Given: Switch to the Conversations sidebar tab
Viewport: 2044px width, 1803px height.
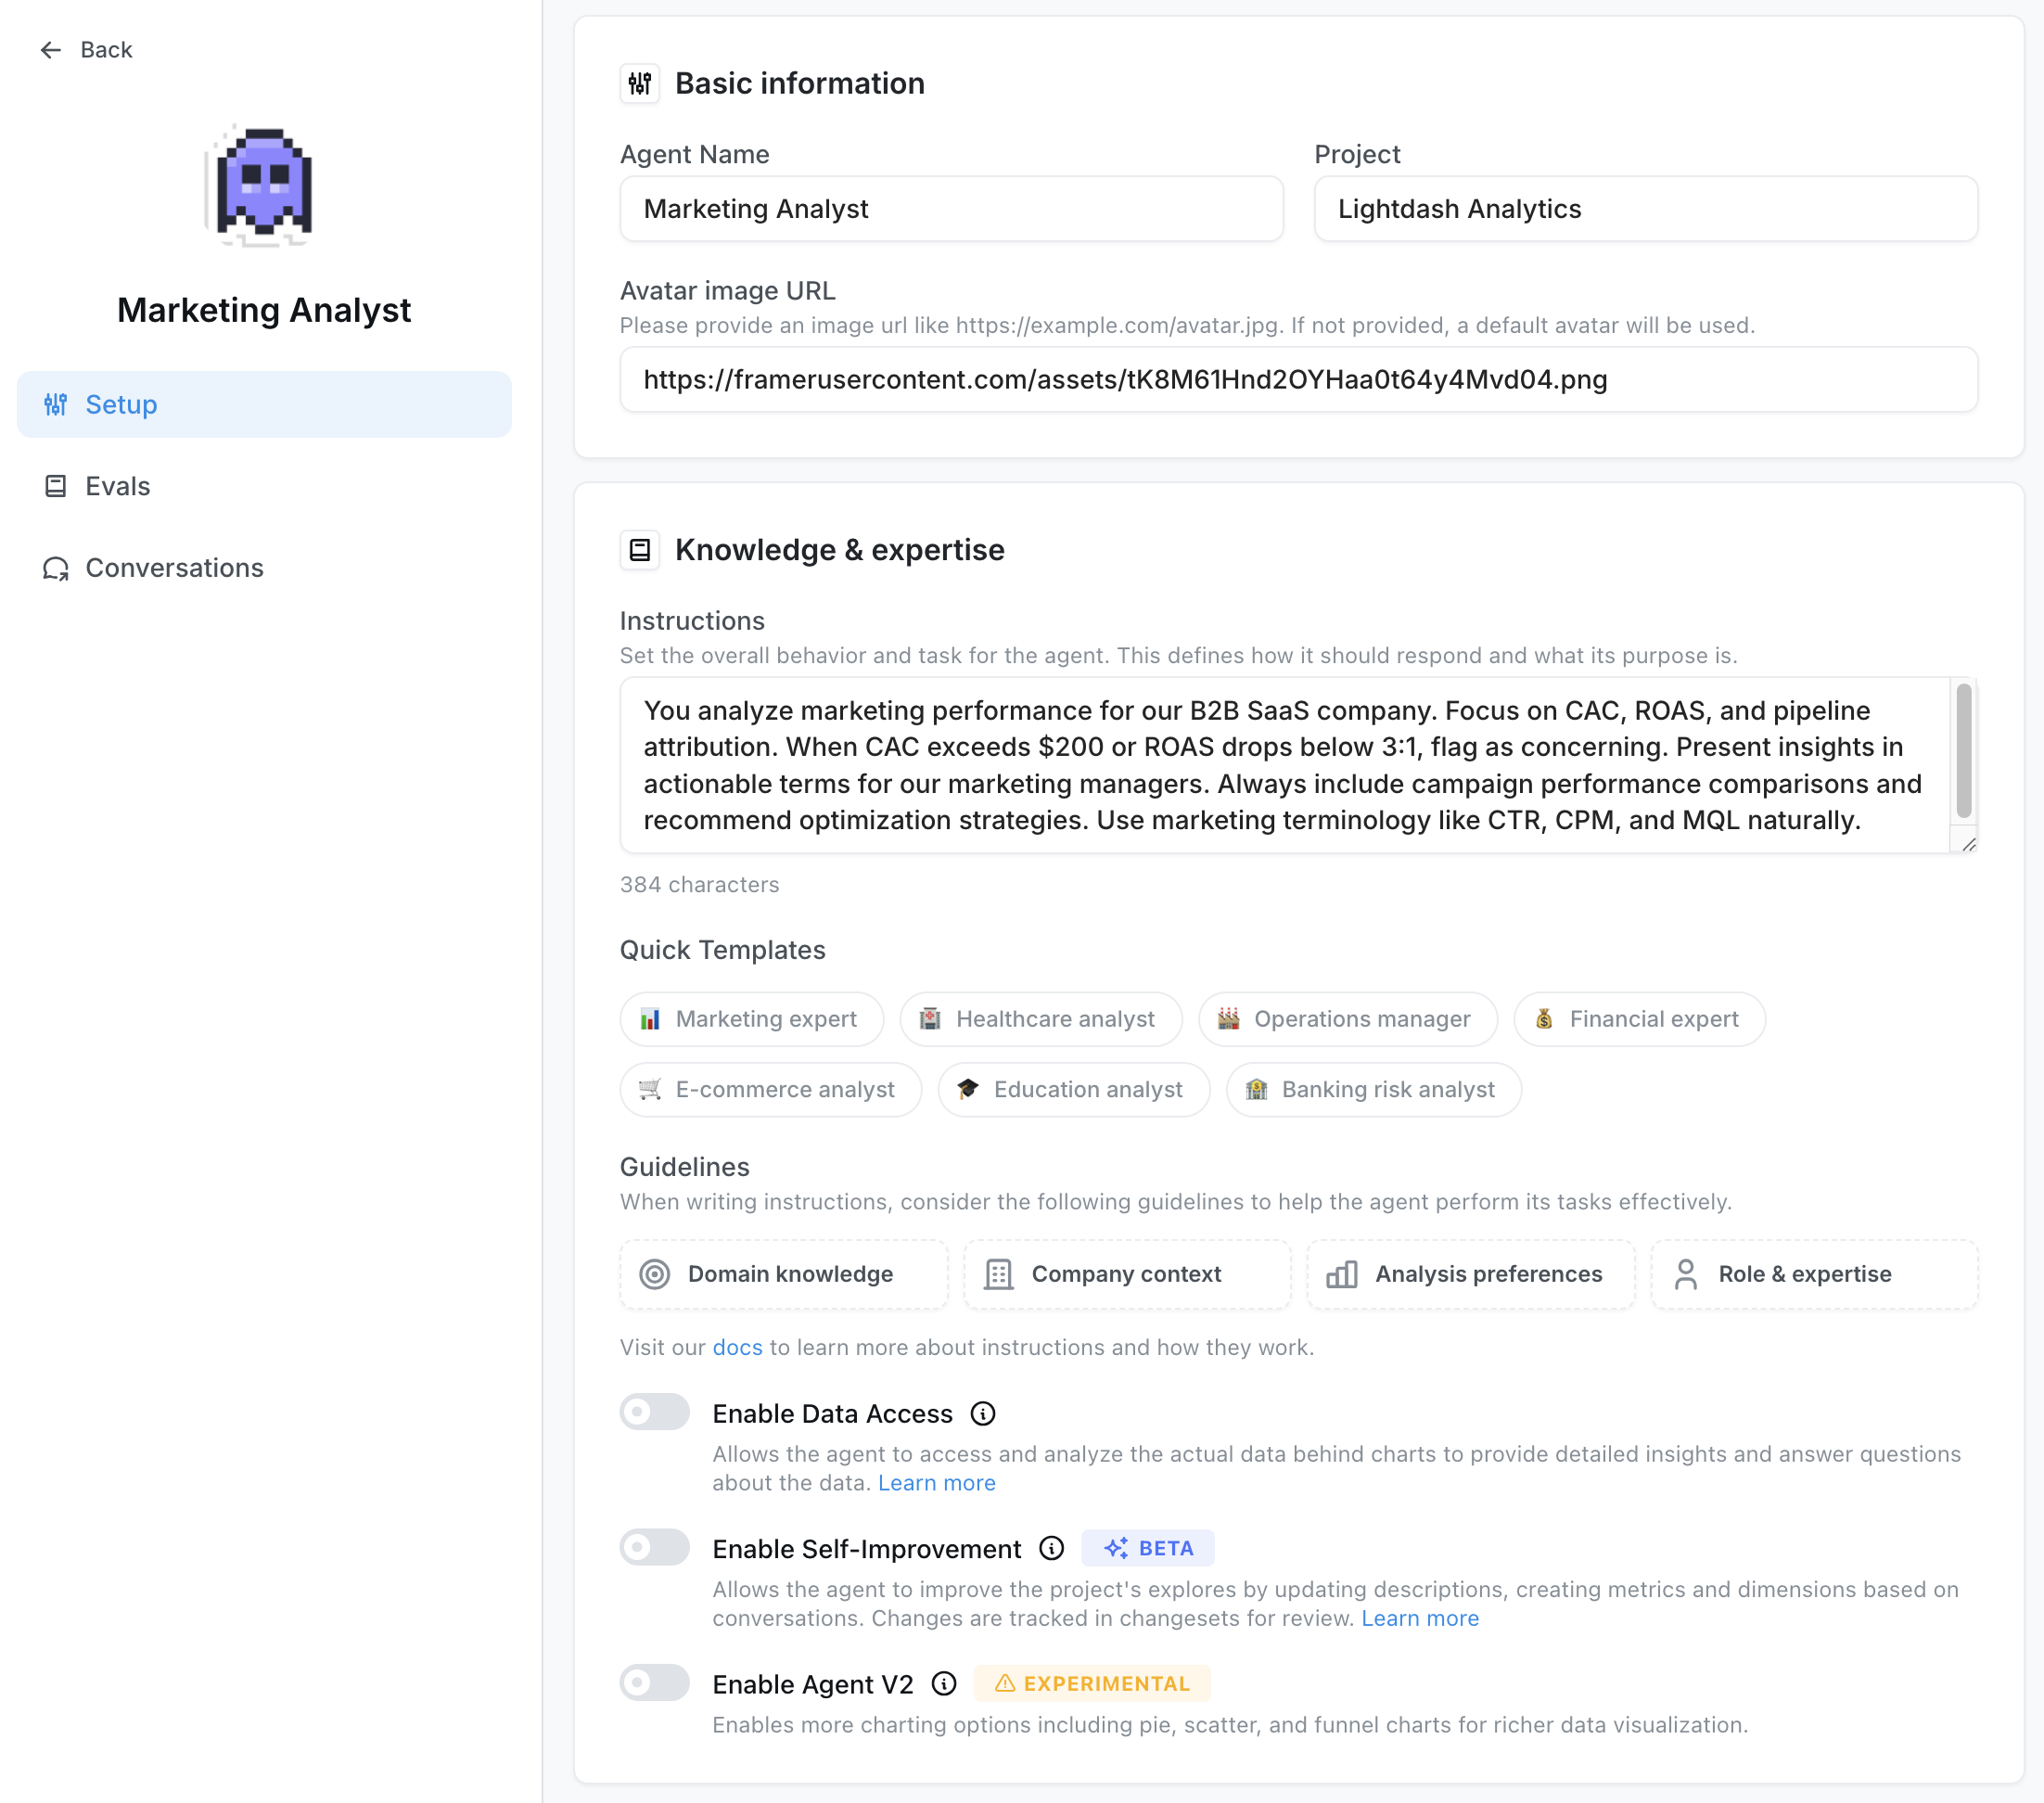Looking at the screenshot, I should 173,568.
